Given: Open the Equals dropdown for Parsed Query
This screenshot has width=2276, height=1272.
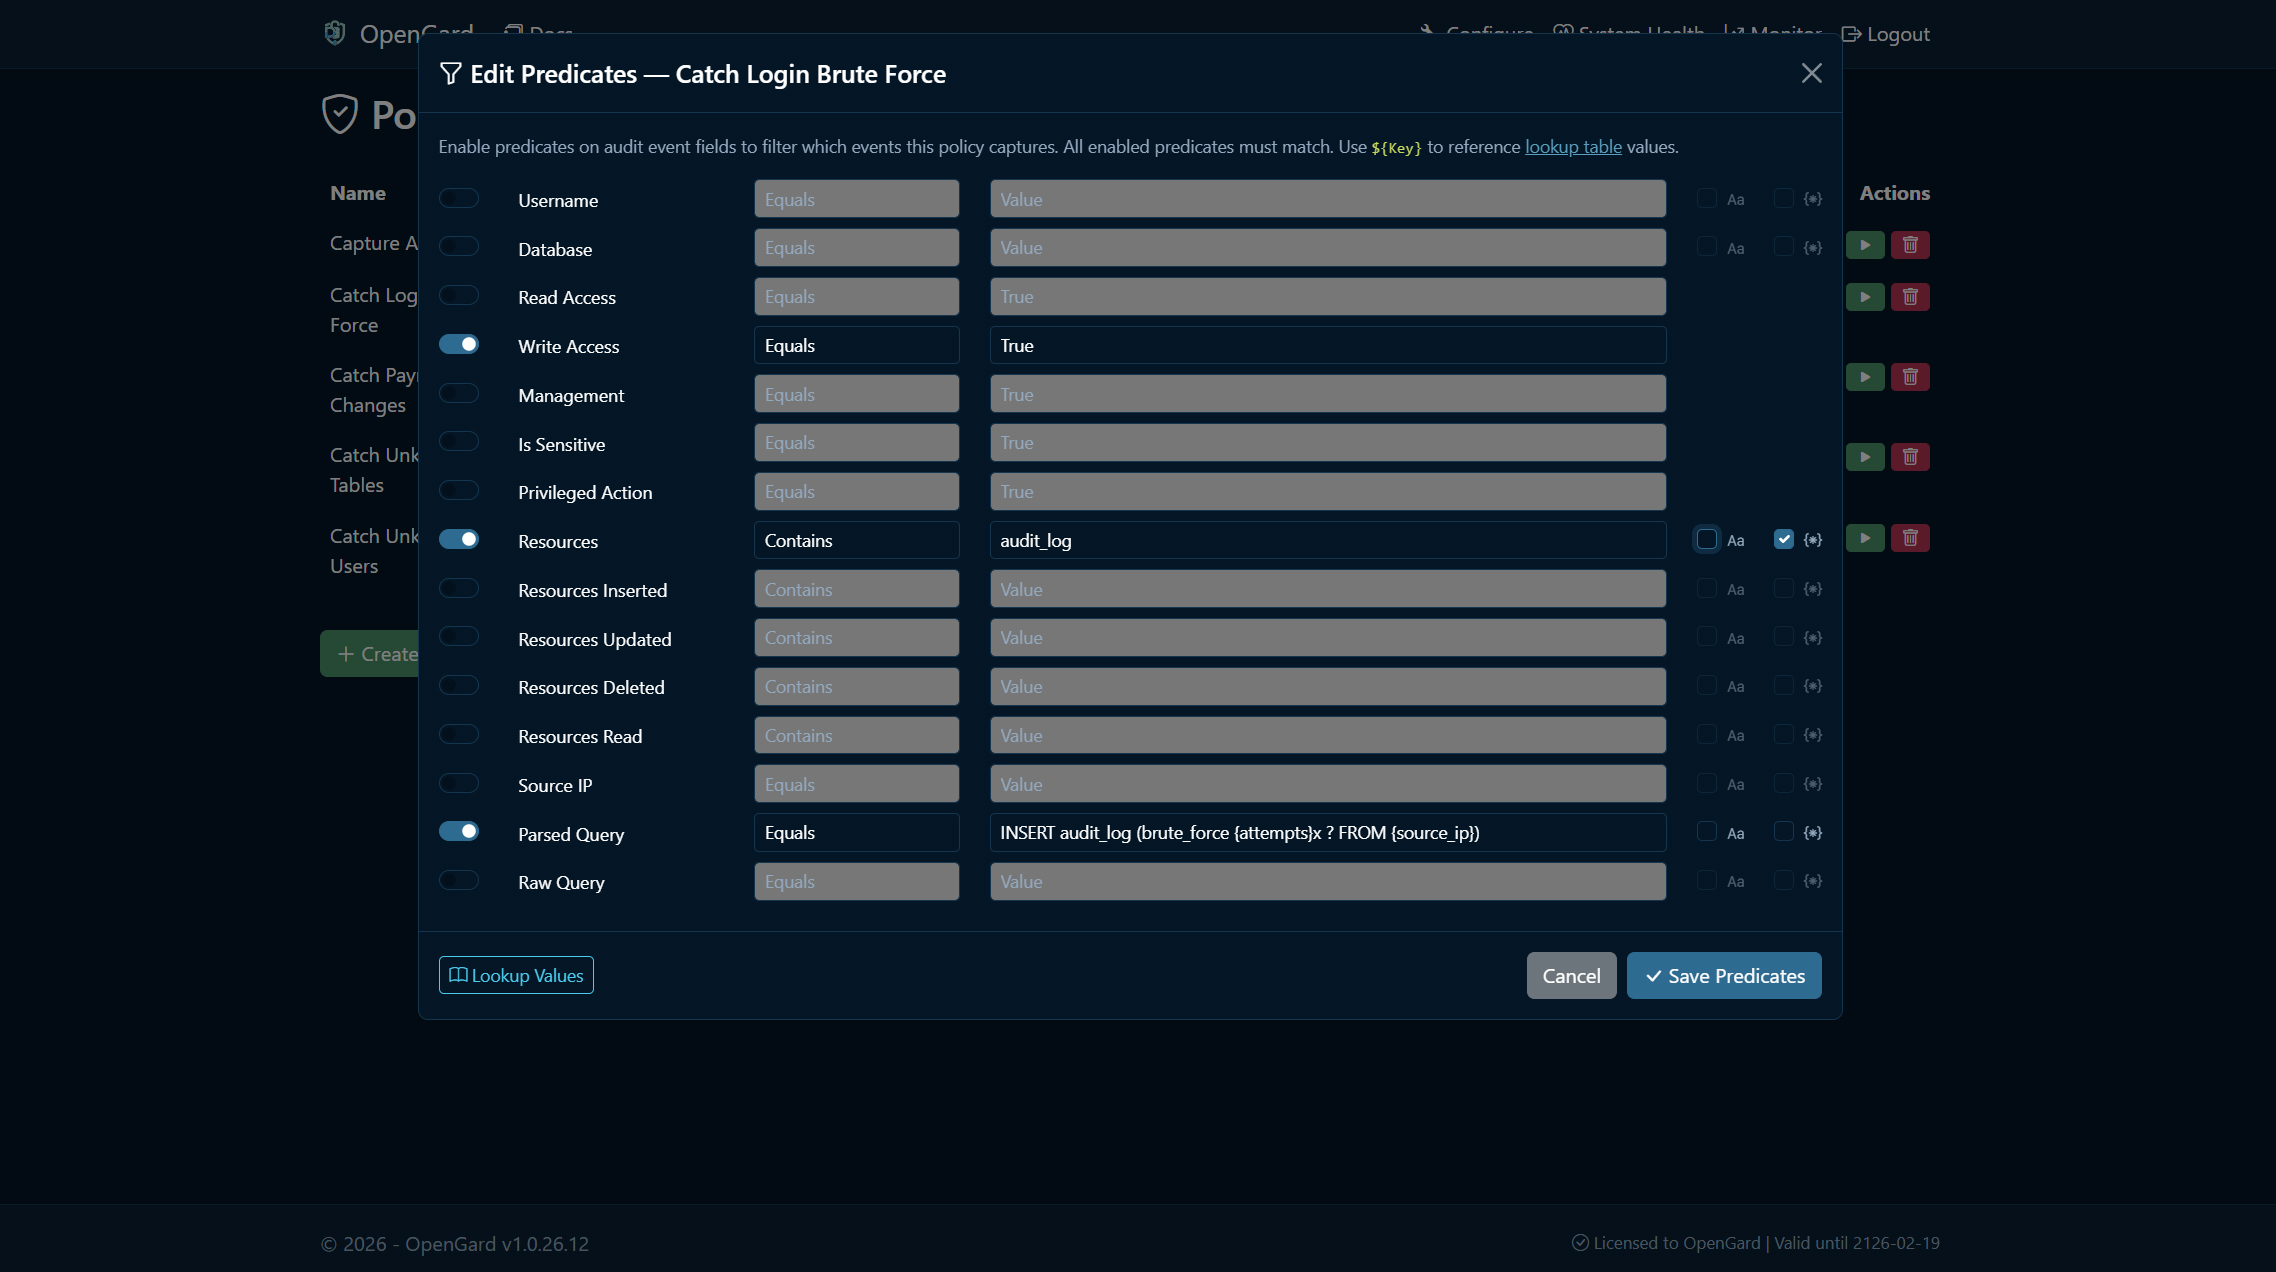Looking at the screenshot, I should [x=856, y=832].
